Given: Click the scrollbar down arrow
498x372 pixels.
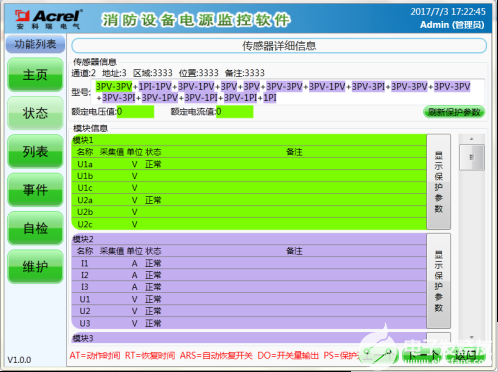Looking at the screenshot, I should [x=471, y=337].
